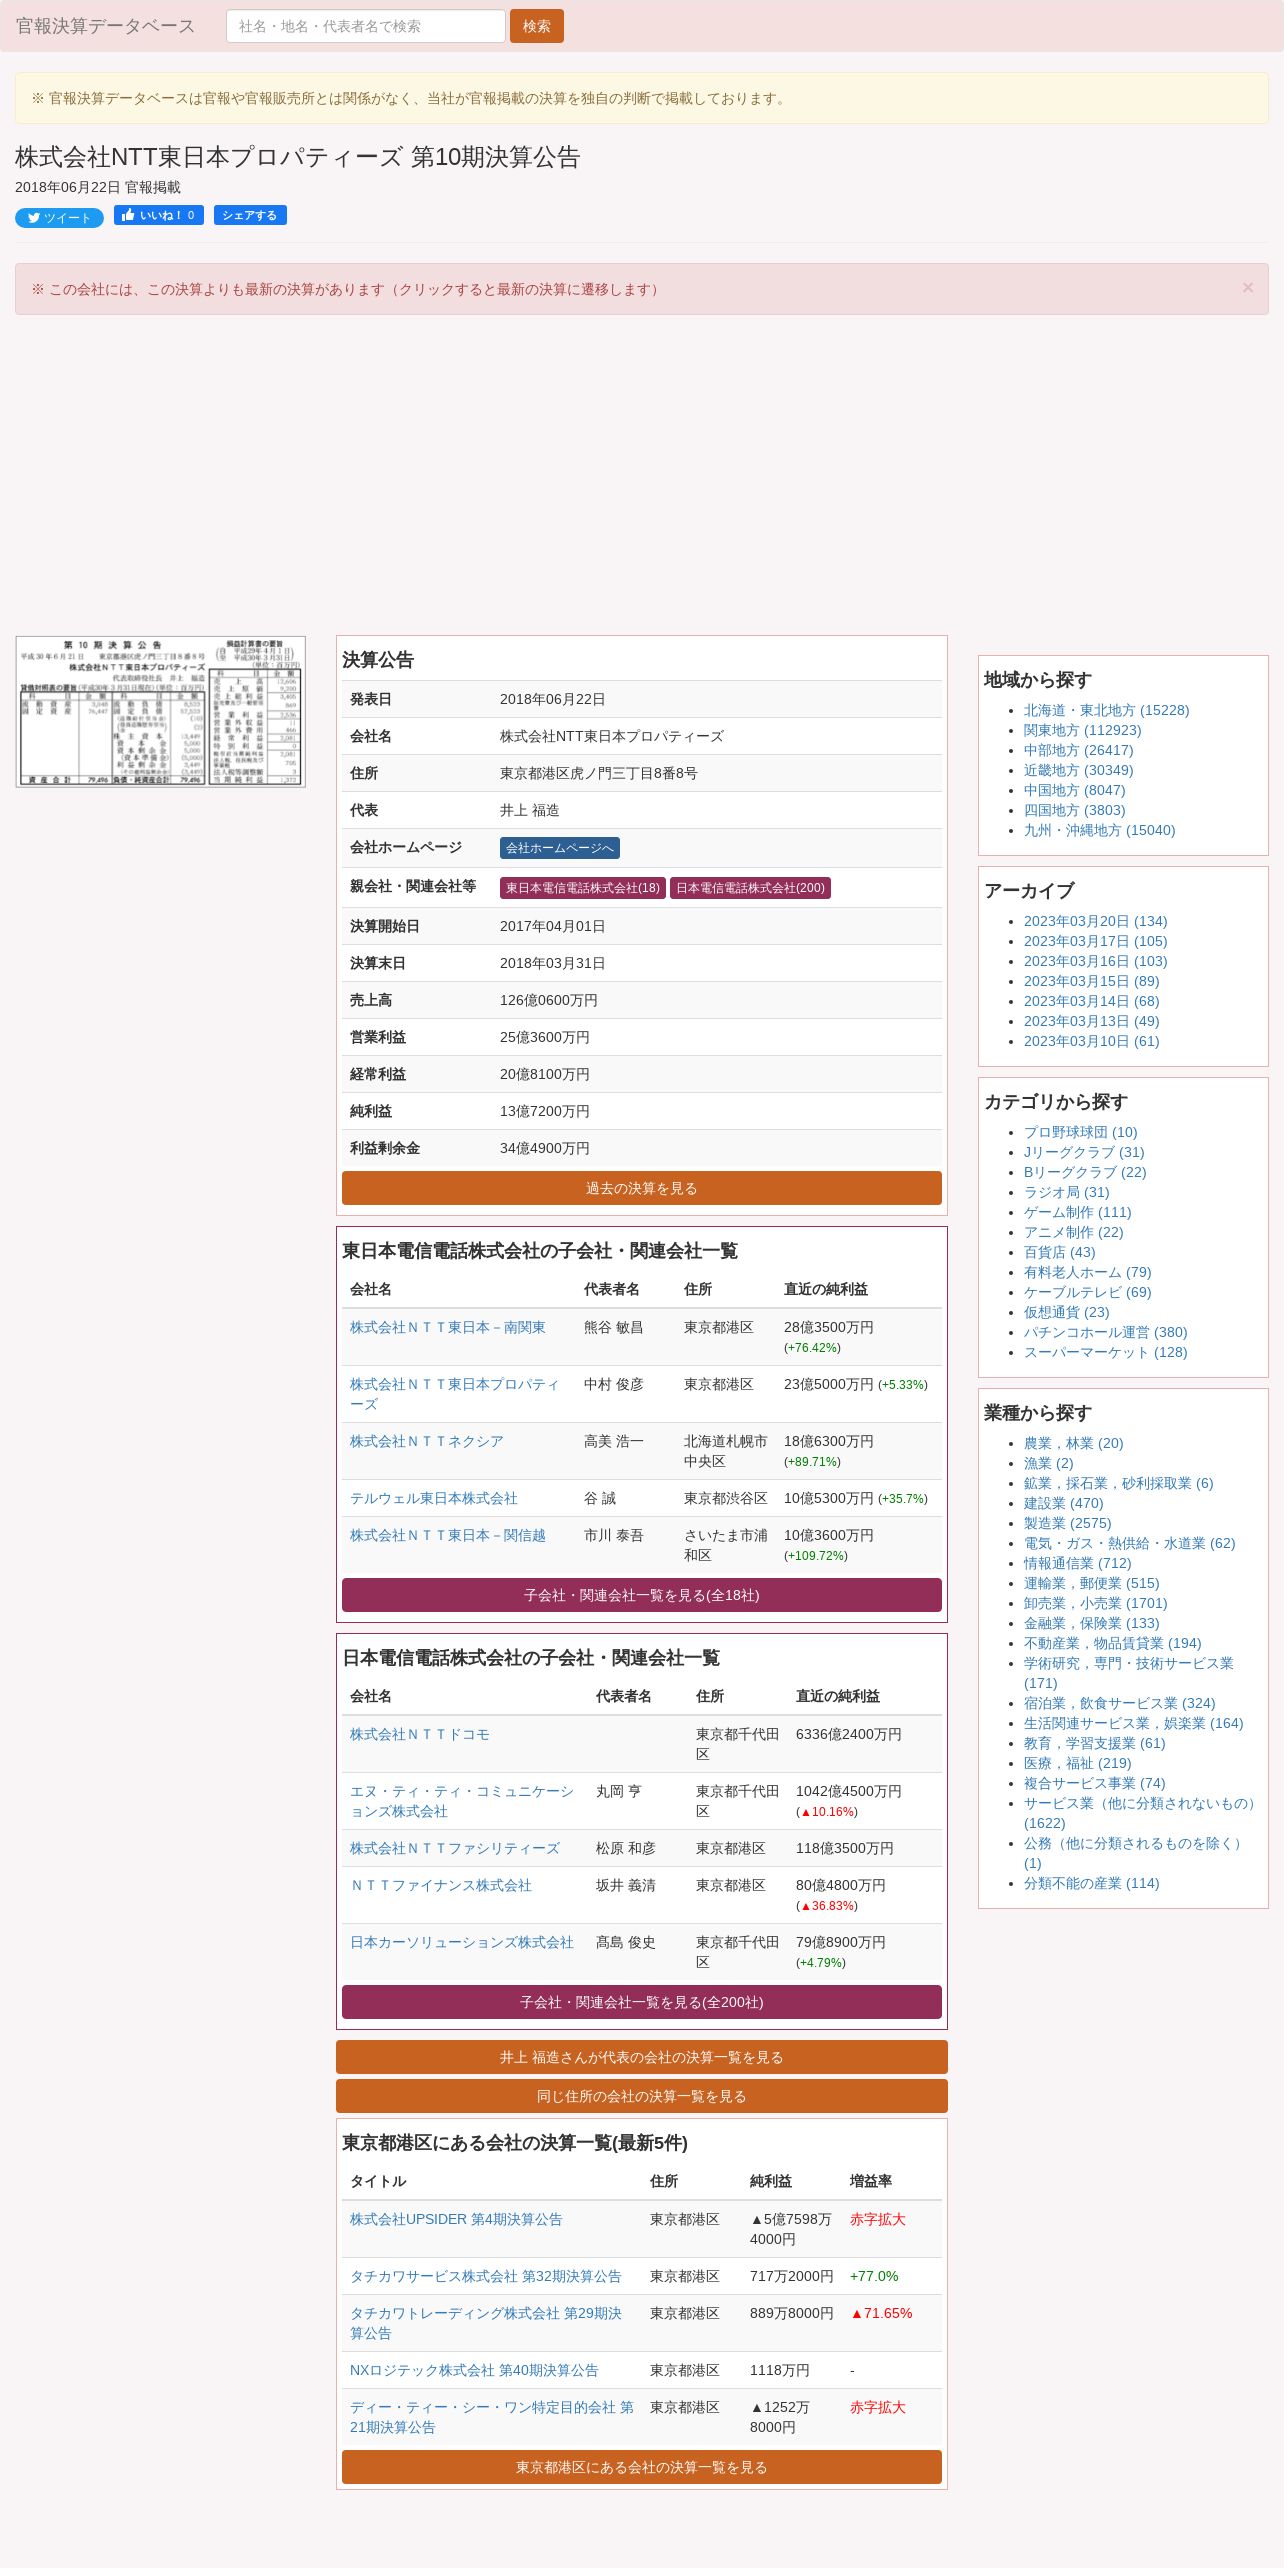Open タチカワサービス株式会社 第32期決算公告 link
Image resolution: width=1284 pixels, height=2568 pixels.
click(486, 2276)
